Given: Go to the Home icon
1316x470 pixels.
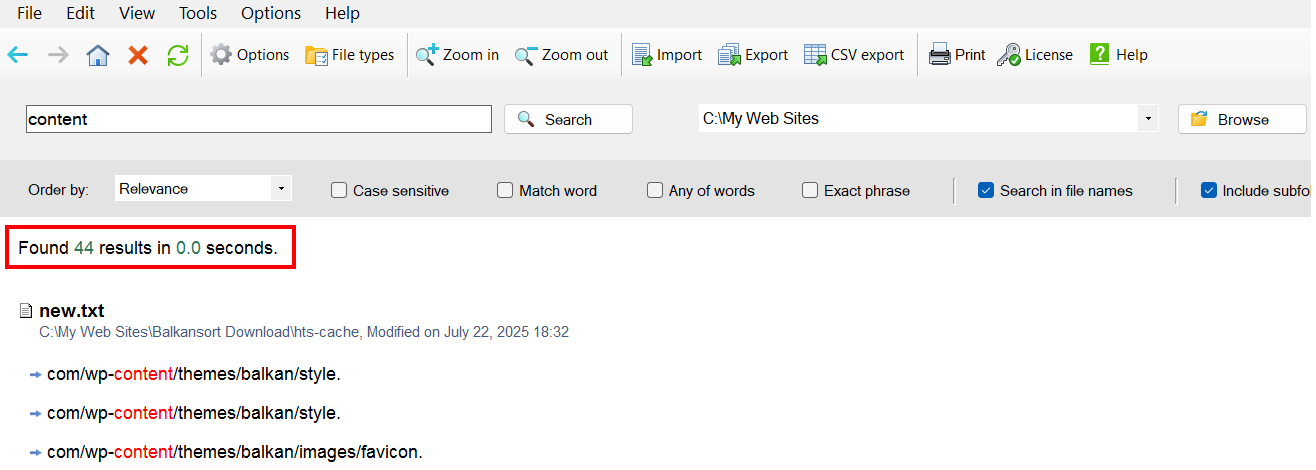Looking at the screenshot, I should tap(98, 55).
